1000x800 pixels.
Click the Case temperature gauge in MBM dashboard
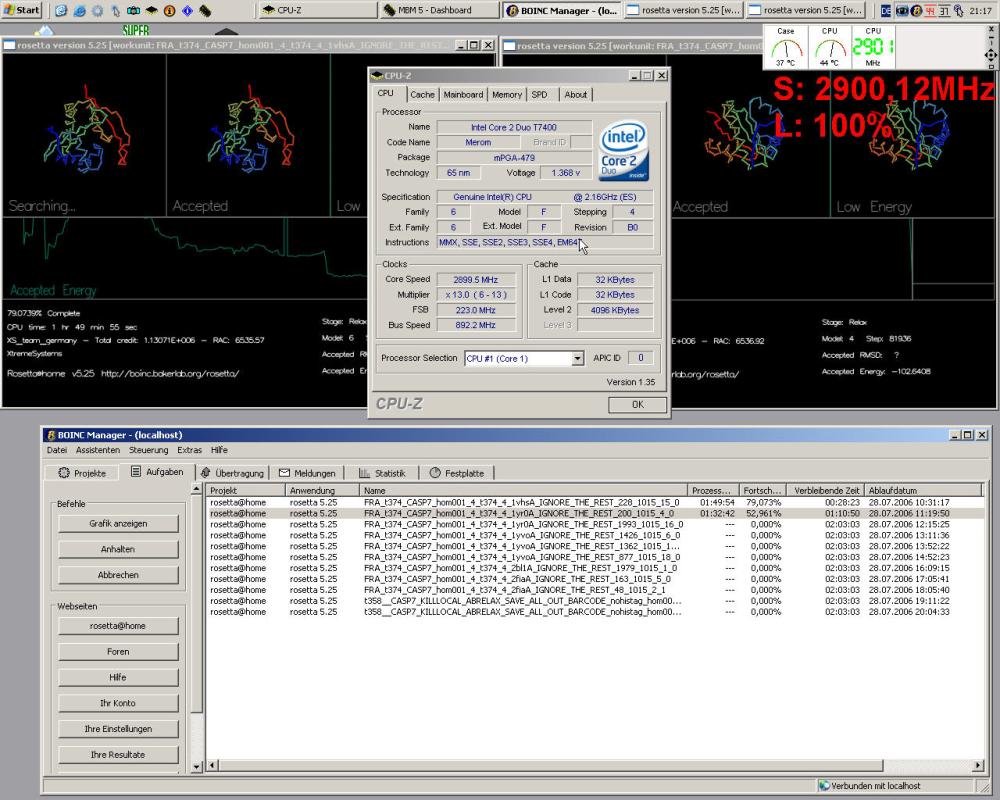(786, 47)
